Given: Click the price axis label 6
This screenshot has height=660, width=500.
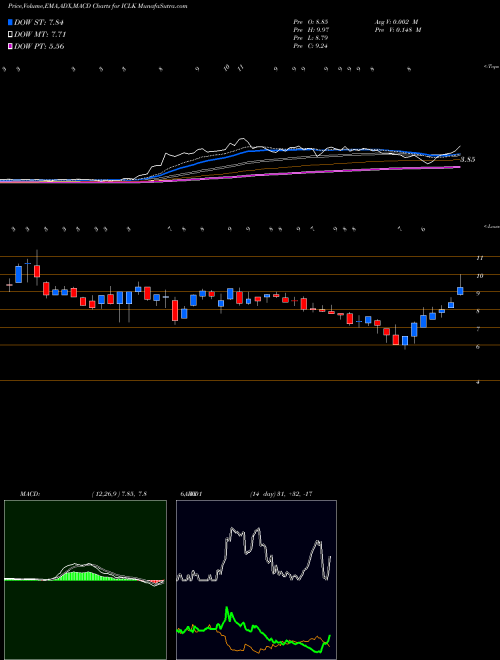Looking at the screenshot, I should 478,347.
